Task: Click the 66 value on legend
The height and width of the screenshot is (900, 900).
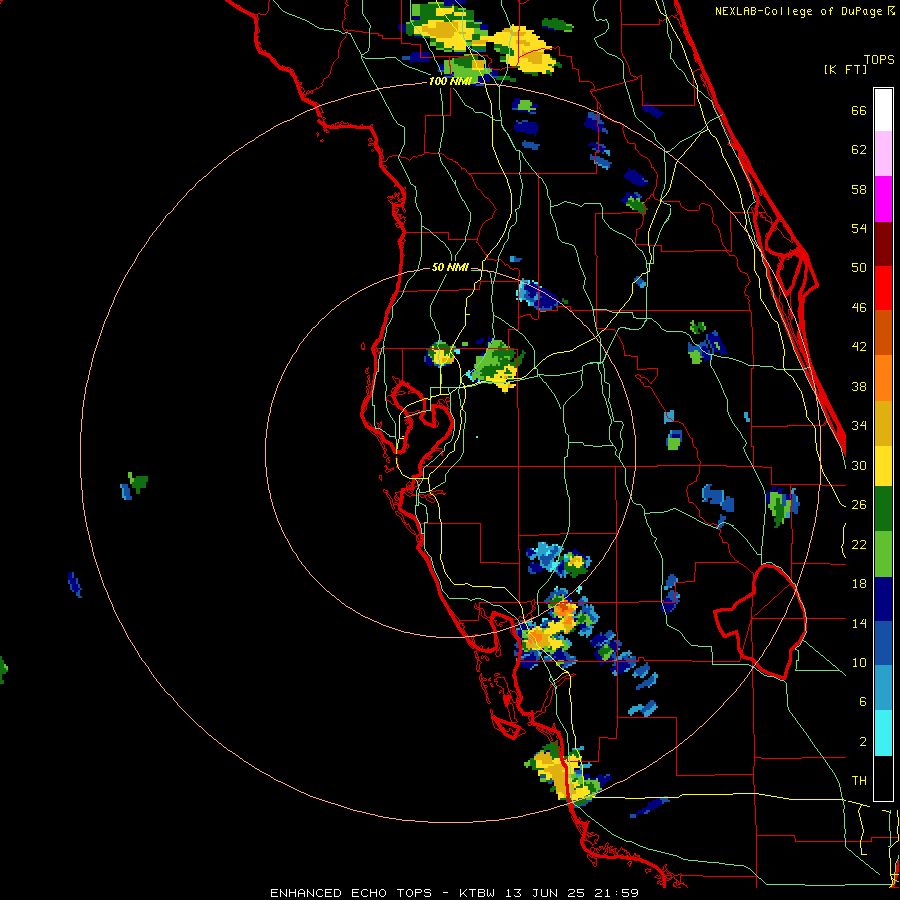Action: click(x=859, y=111)
